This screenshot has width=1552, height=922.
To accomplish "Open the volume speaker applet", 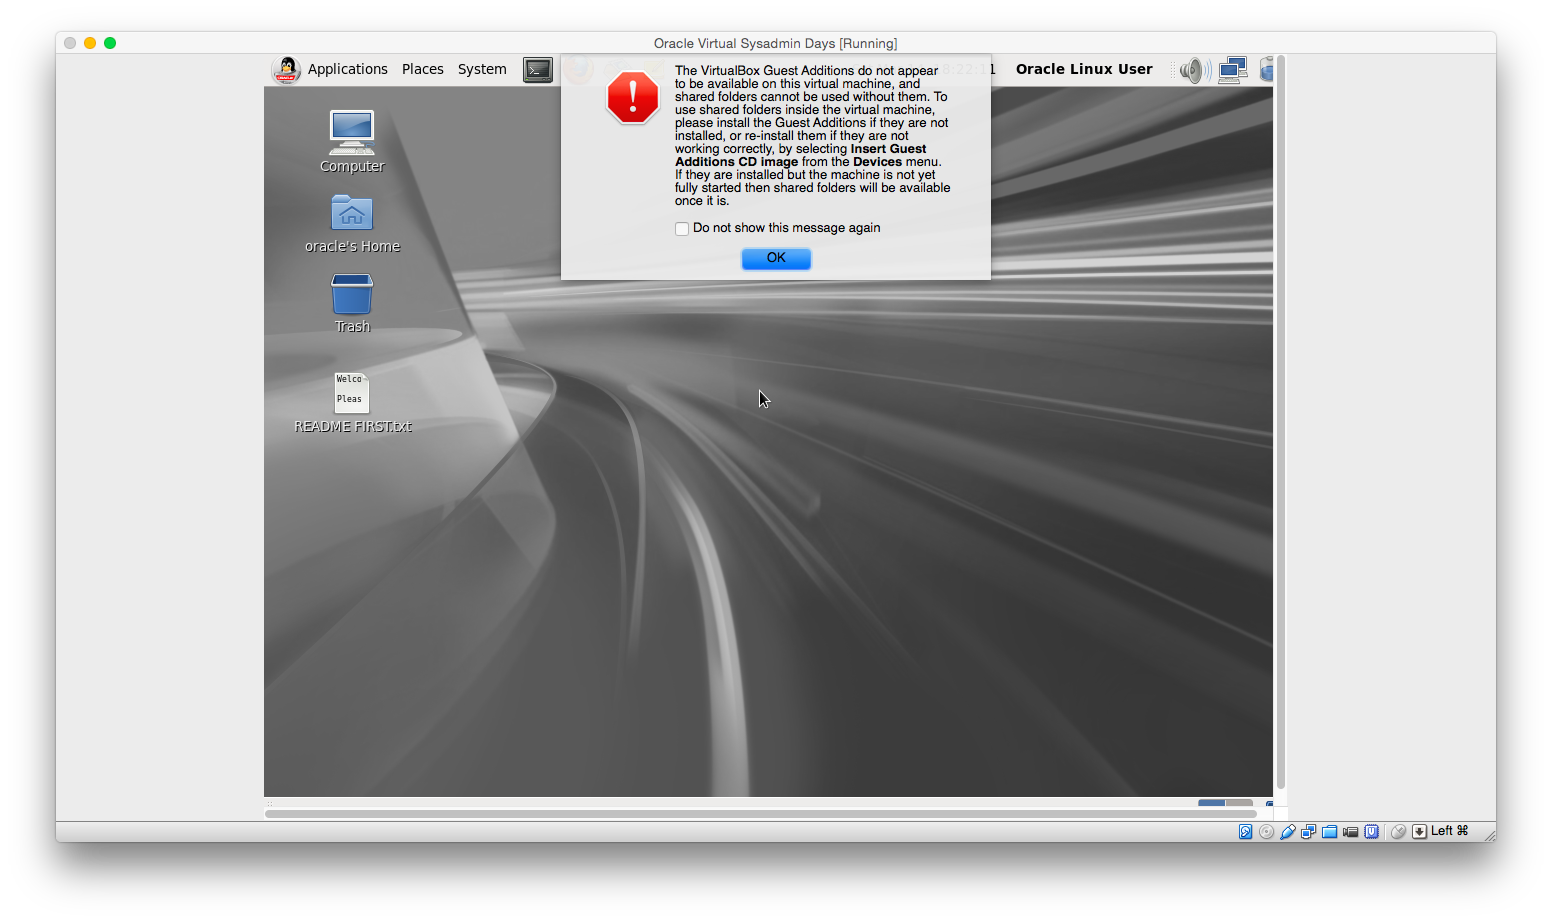I will click(x=1195, y=70).
